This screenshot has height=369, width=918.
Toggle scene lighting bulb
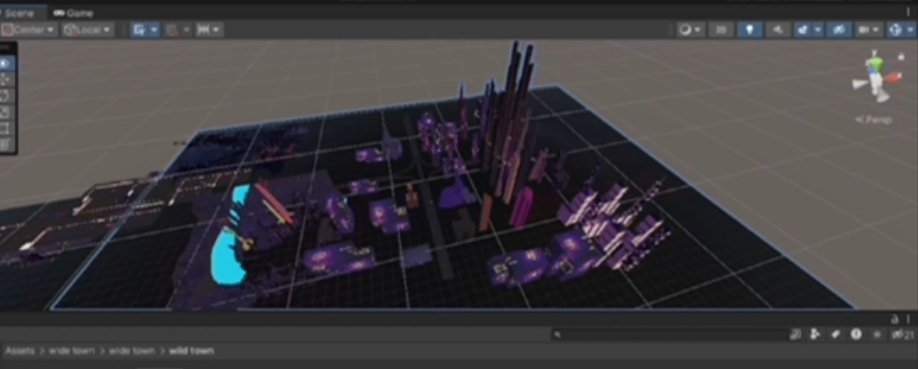coord(750,30)
